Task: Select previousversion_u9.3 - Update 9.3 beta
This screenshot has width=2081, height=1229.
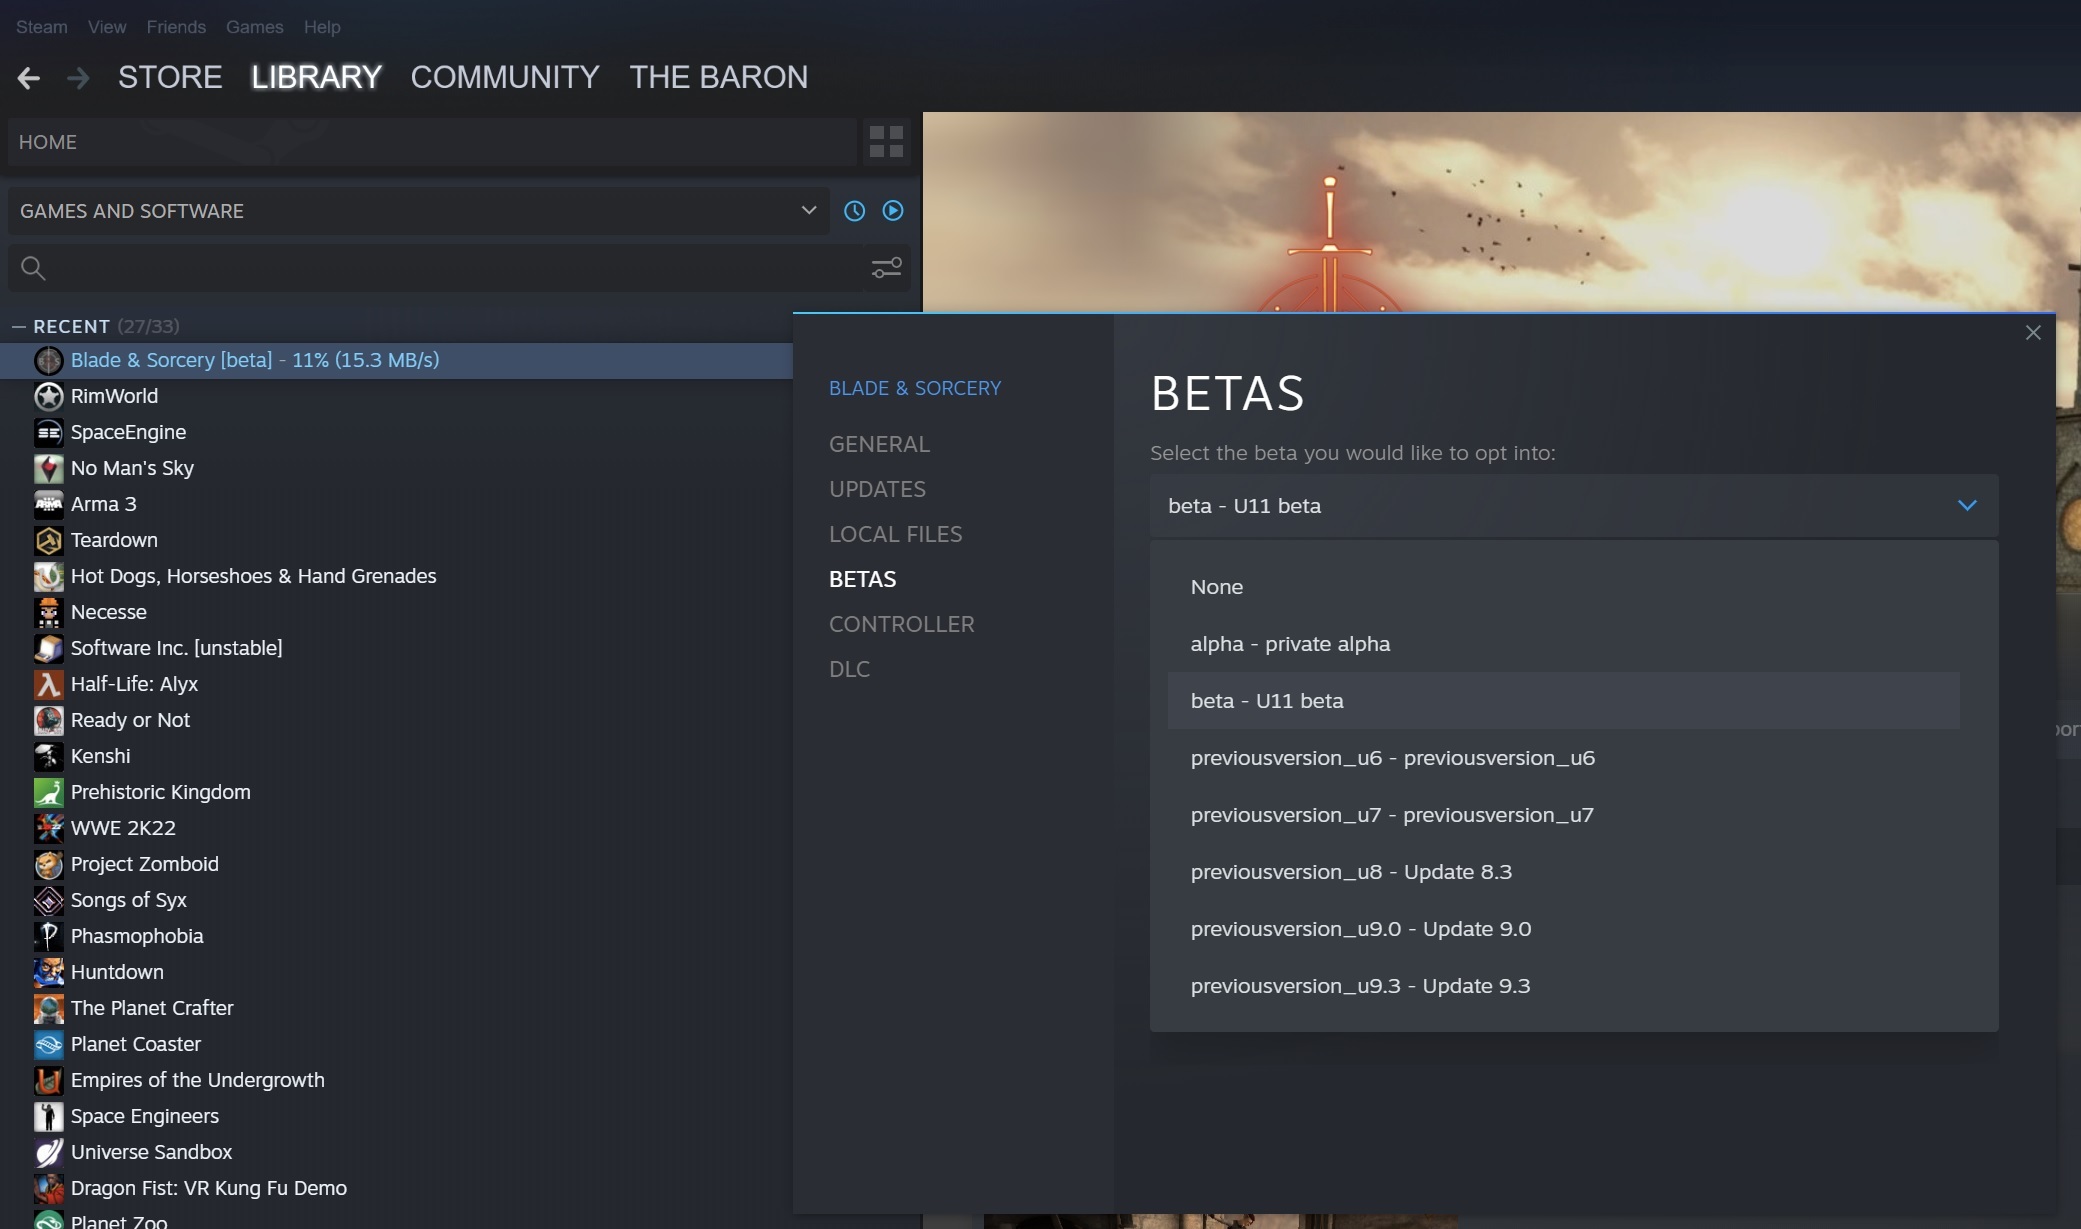Action: pos(1360,986)
